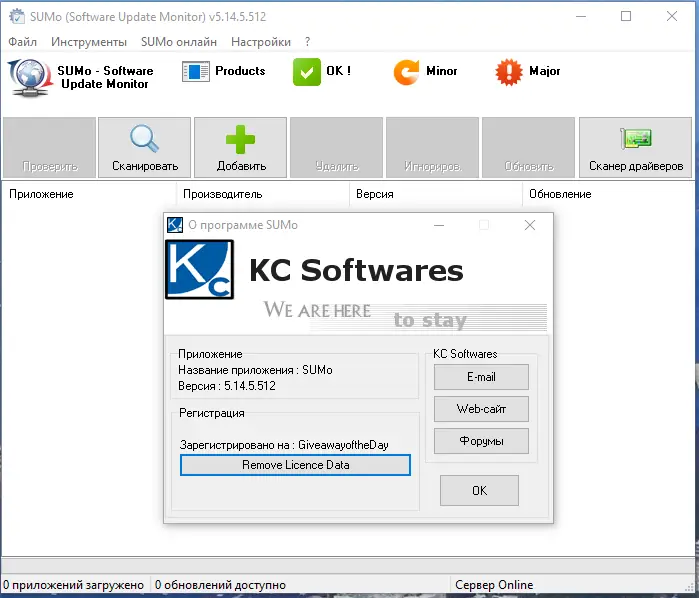Viewport: 699px width, 598px height.
Task: Click the disabled Удалить toolbar button
Action: (x=337, y=148)
